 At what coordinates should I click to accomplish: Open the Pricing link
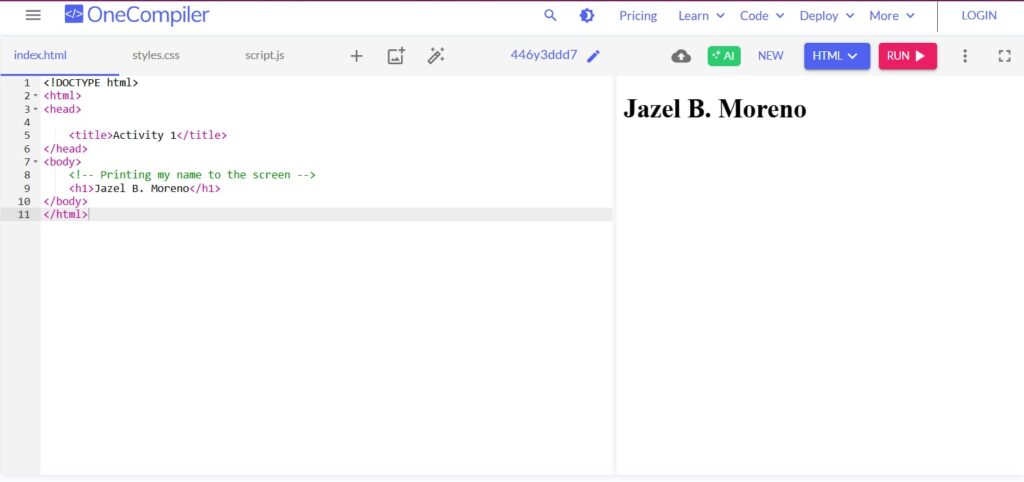[638, 15]
